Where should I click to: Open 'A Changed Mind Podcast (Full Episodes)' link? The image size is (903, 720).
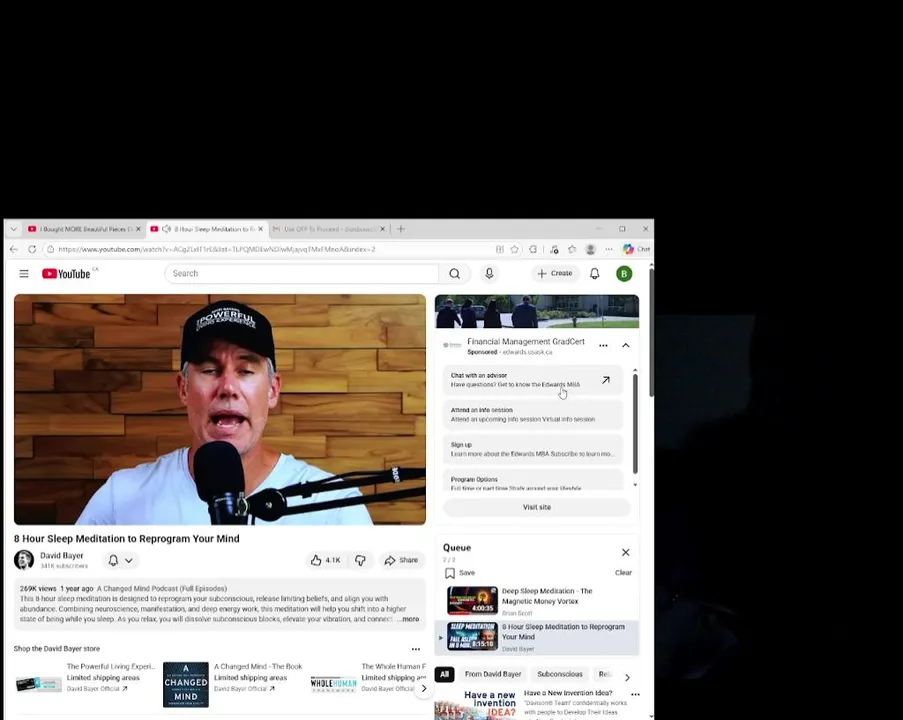tap(162, 589)
